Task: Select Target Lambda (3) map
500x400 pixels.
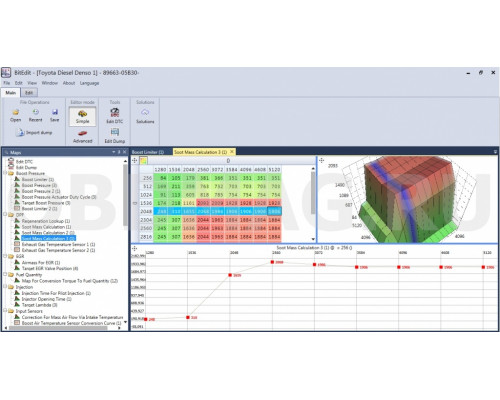Action: (40, 305)
